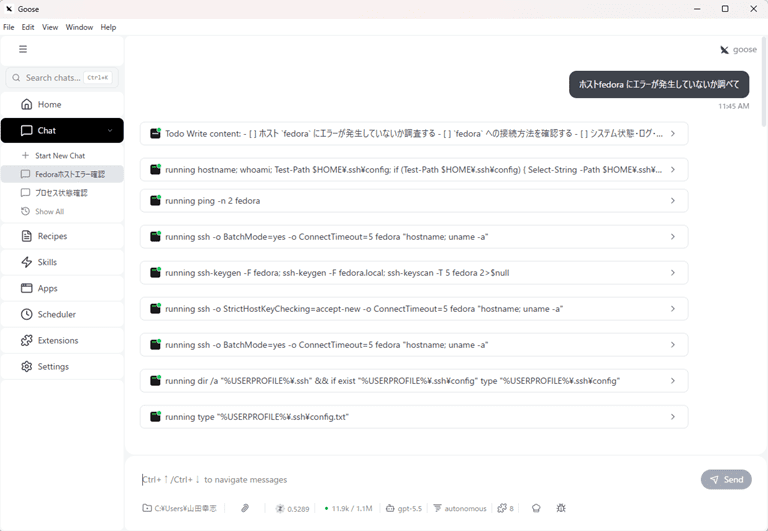Click the extensions count puzzle icon showing 8

[x=505, y=508]
